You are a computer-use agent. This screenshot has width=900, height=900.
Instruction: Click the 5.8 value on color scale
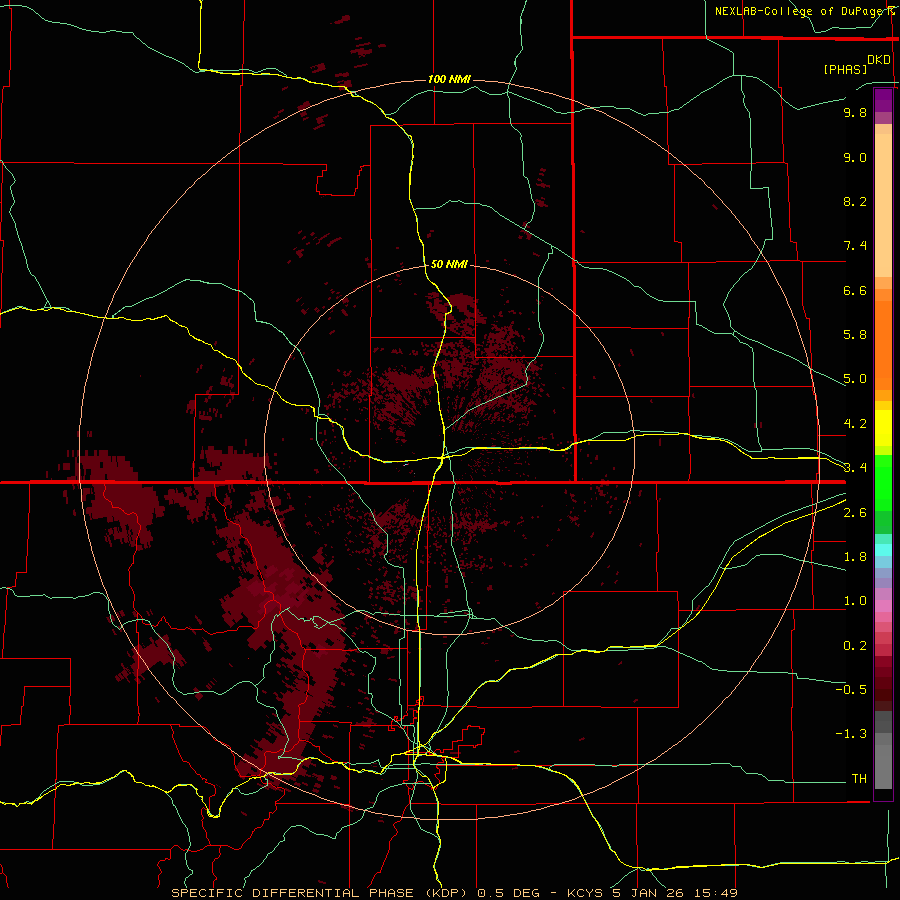point(855,335)
